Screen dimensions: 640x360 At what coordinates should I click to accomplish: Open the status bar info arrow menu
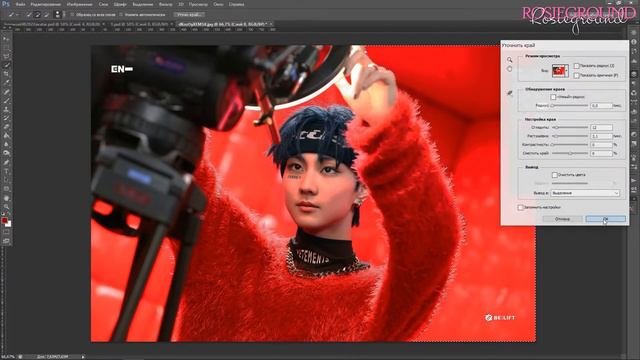click(x=83, y=357)
